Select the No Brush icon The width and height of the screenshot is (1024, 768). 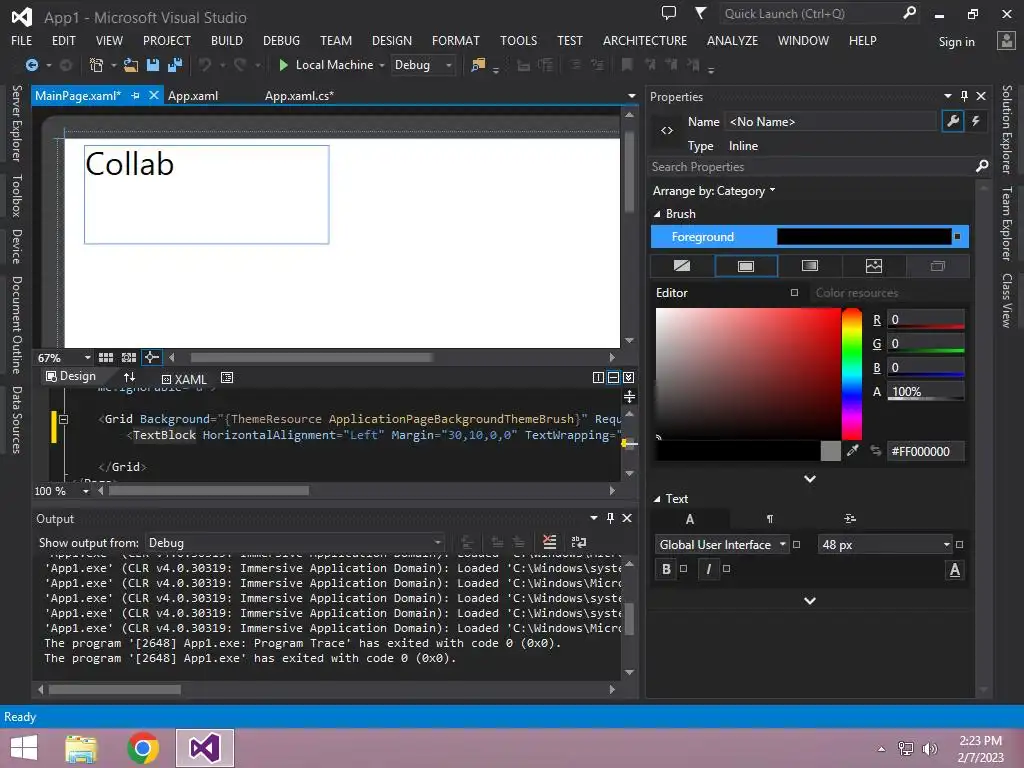point(682,266)
